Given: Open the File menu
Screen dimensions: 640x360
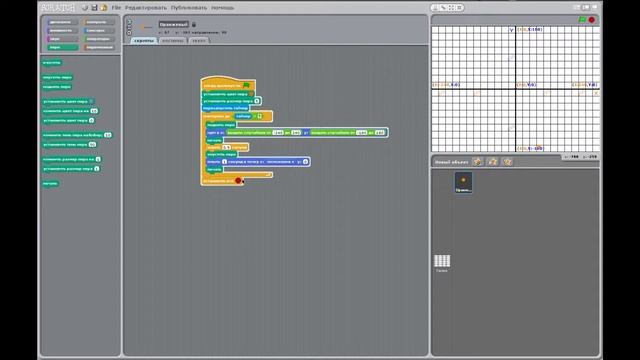Looking at the screenshot, I should [x=116, y=8].
